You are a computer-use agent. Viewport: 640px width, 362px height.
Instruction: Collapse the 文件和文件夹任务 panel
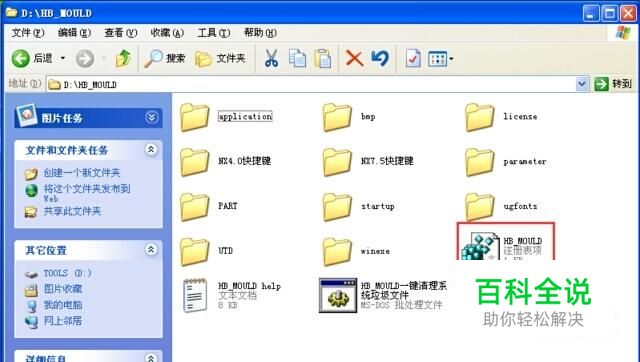pyautogui.click(x=151, y=149)
